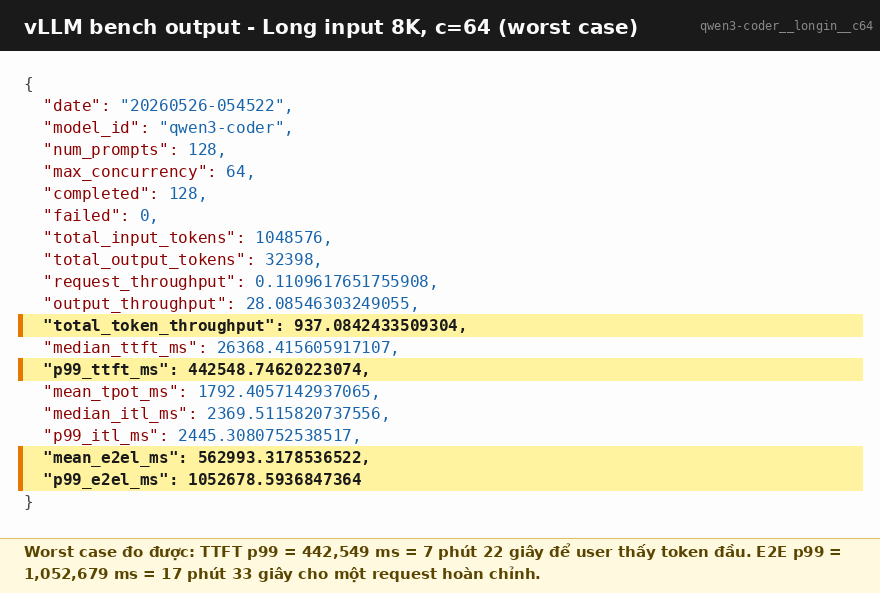Click the highlighted "total_token_throughput" line
Viewport: 880px width, 593px height.
[x=441, y=325]
